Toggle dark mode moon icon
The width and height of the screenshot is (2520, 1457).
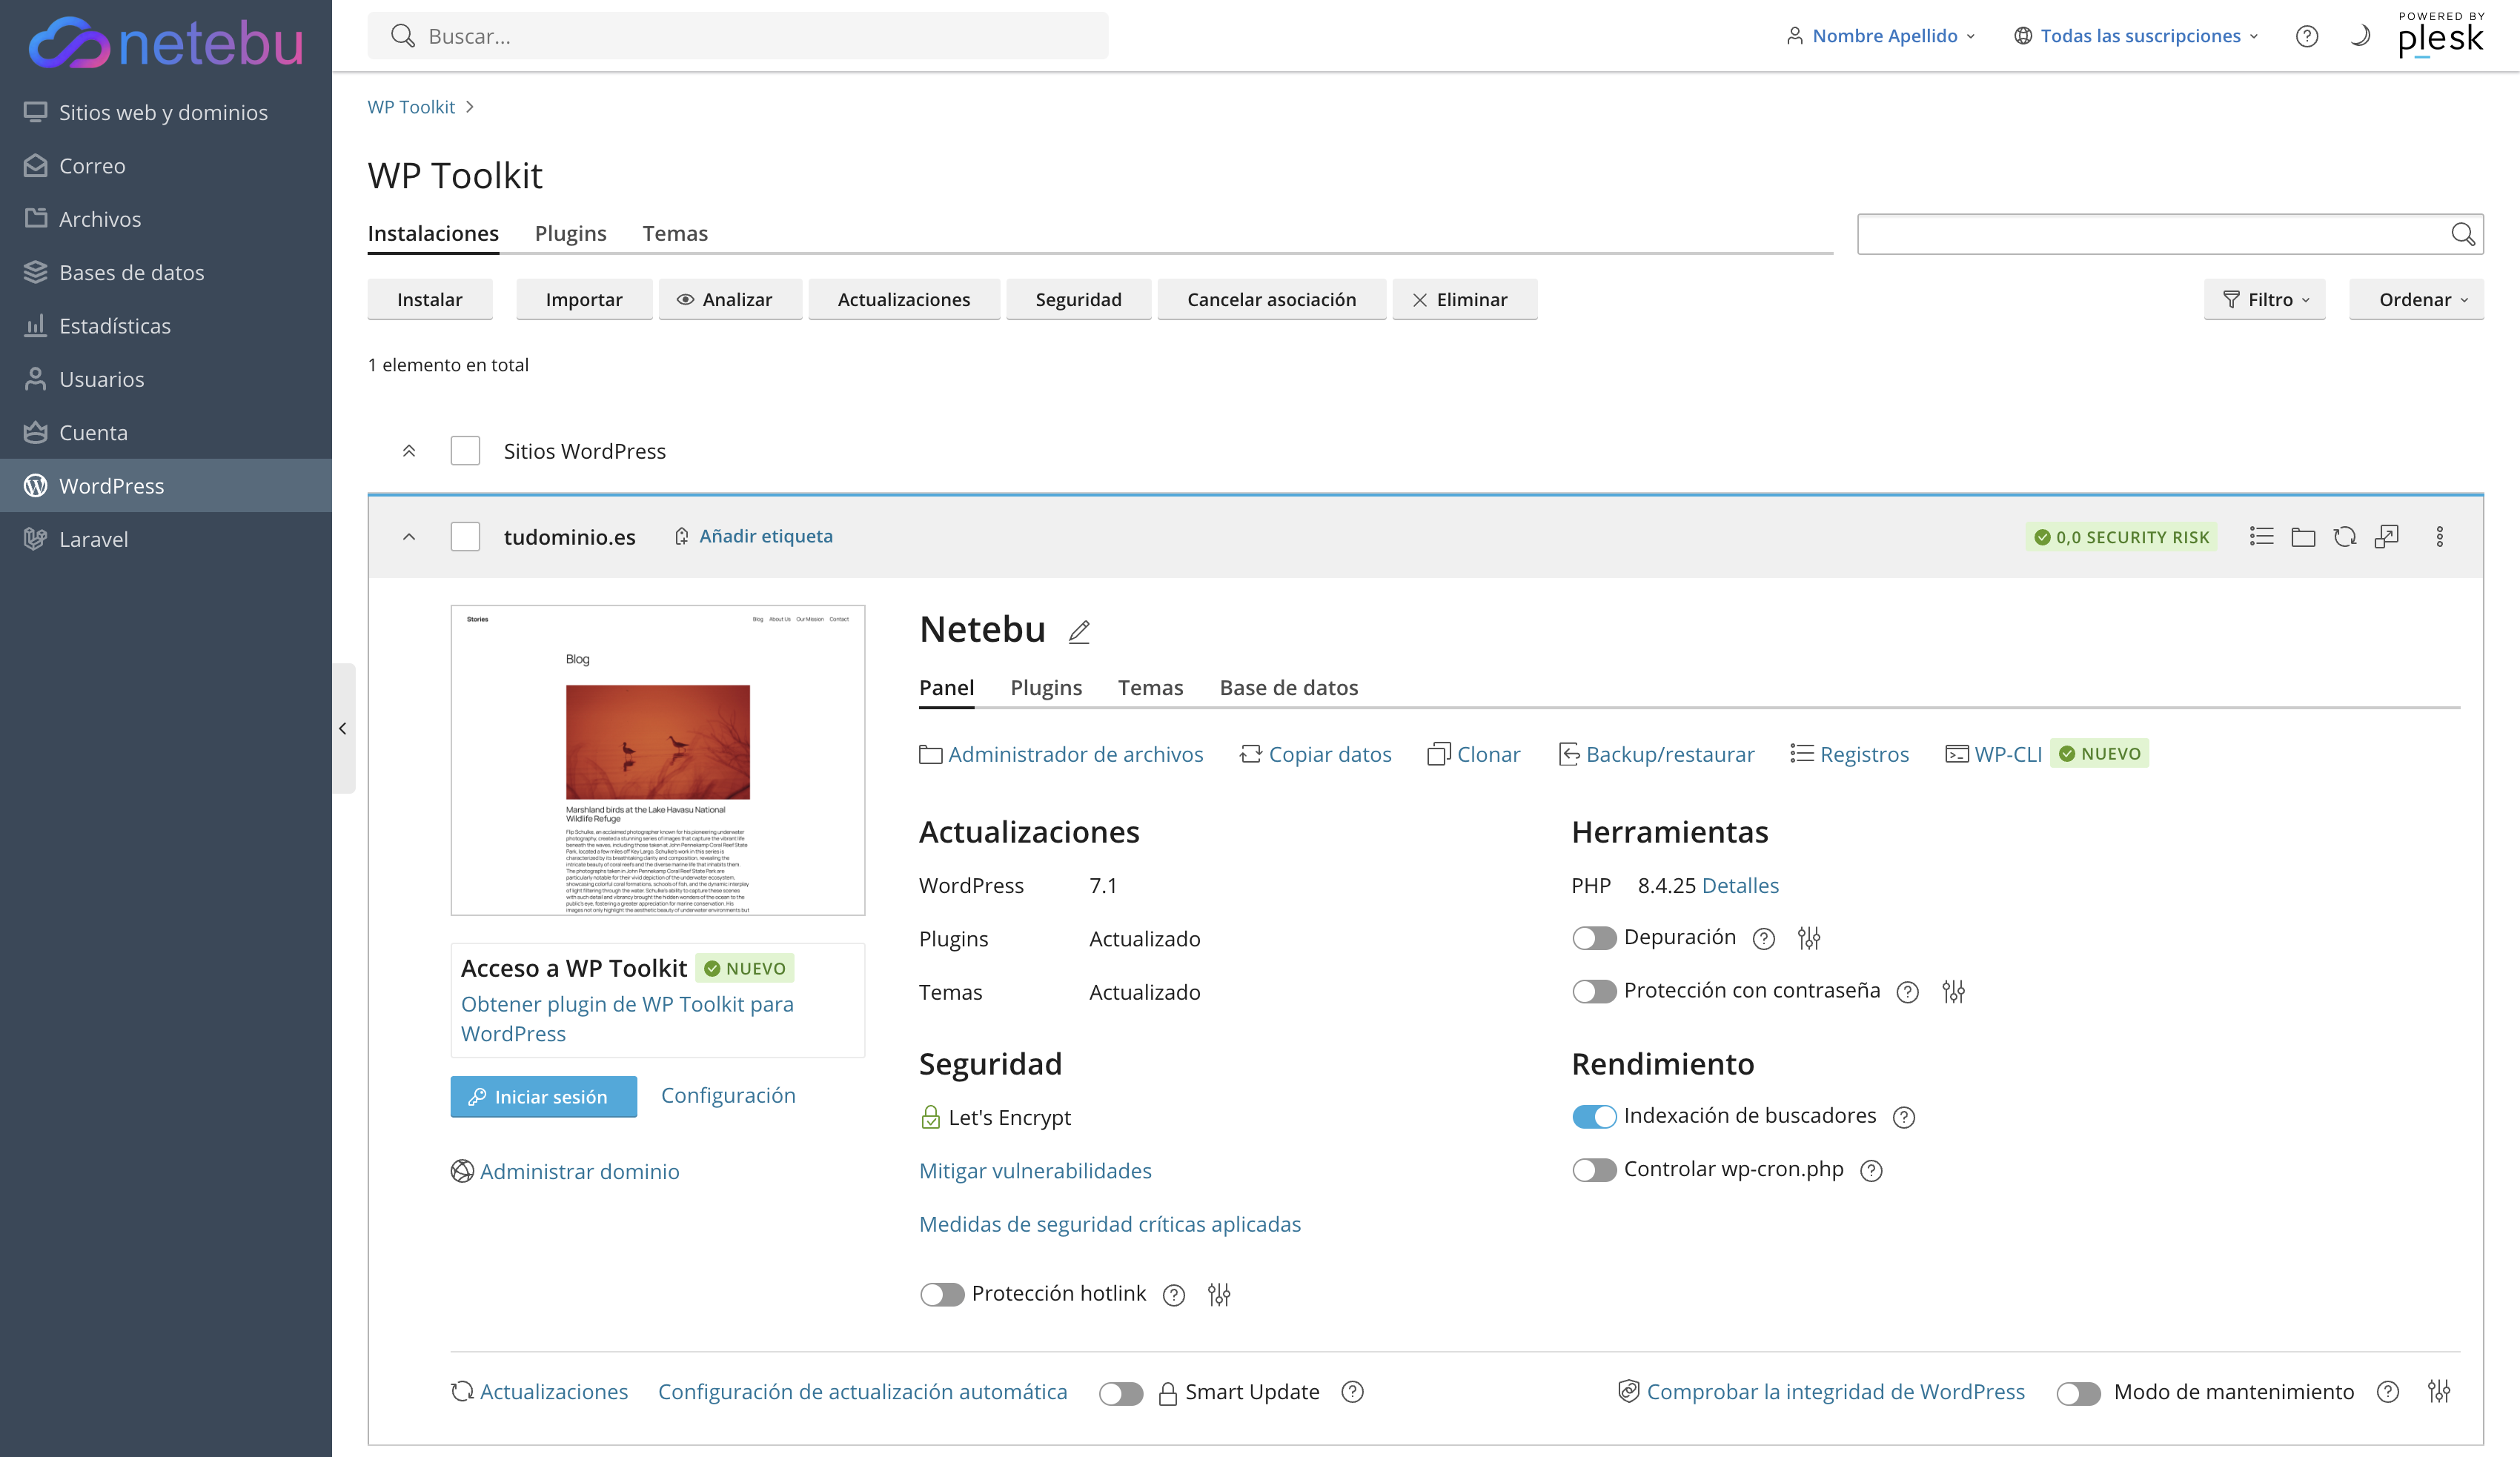coord(2360,36)
